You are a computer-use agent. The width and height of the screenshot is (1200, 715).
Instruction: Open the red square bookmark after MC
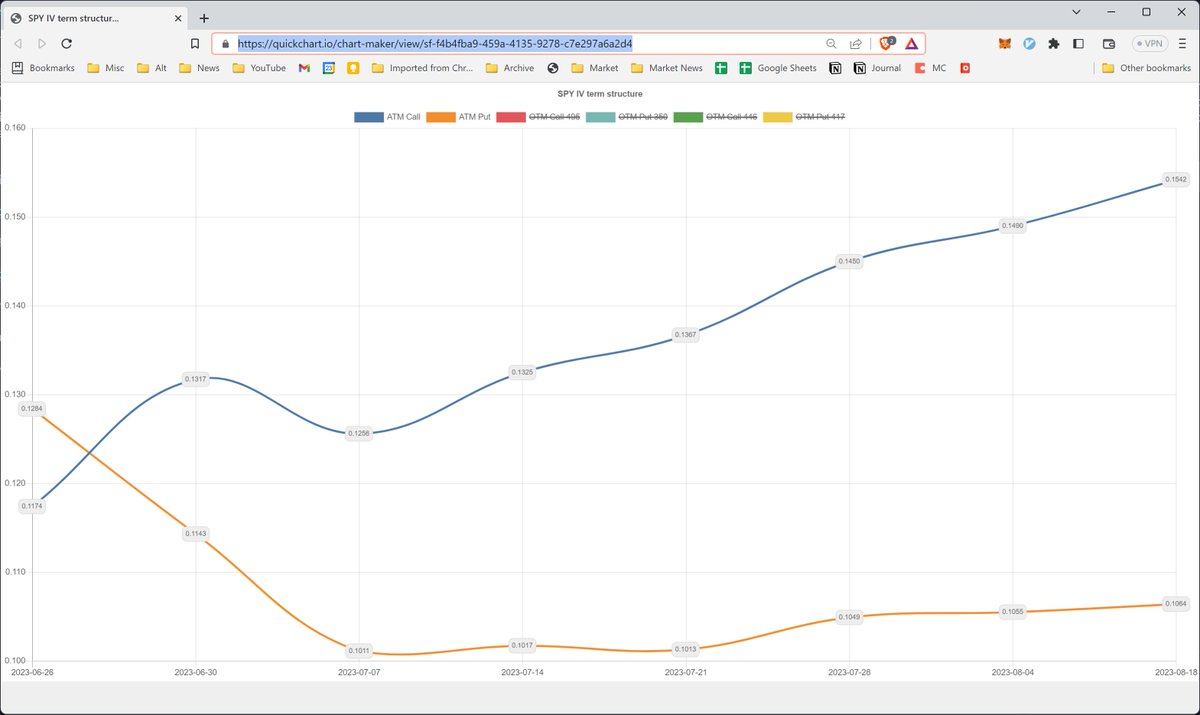click(965, 68)
